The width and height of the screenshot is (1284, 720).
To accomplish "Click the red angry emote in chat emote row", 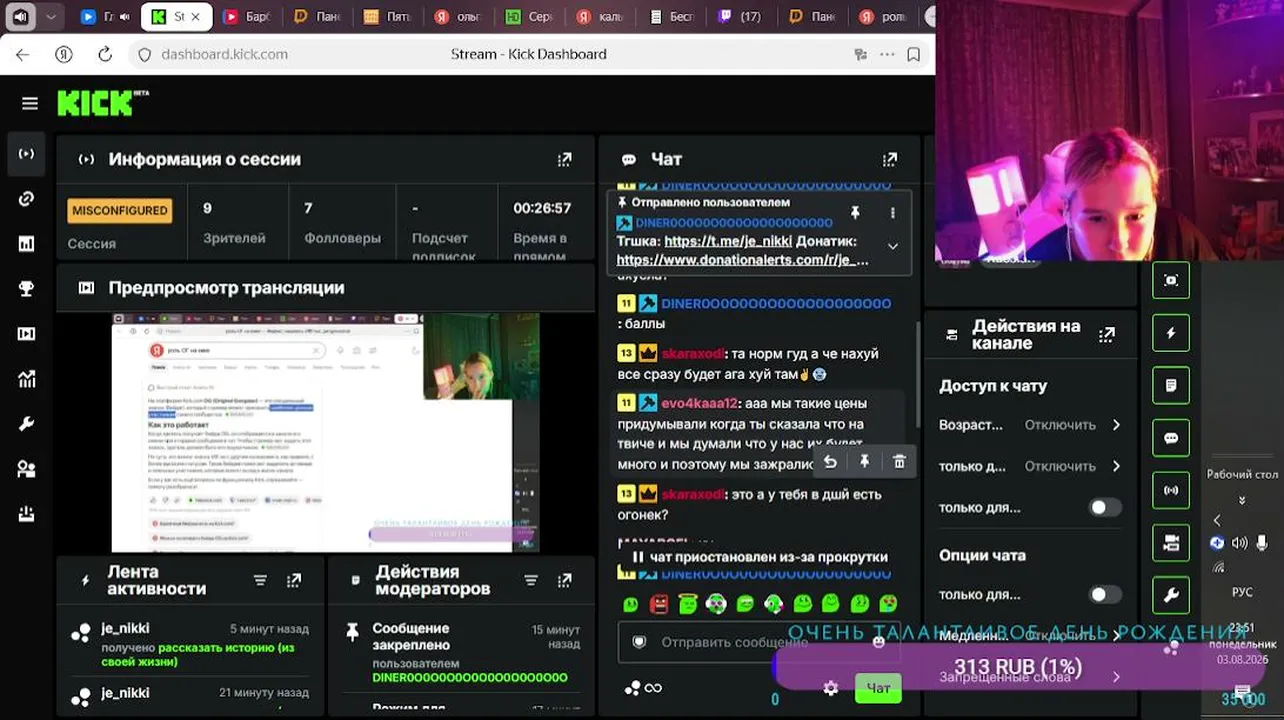I will tap(659, 604).
